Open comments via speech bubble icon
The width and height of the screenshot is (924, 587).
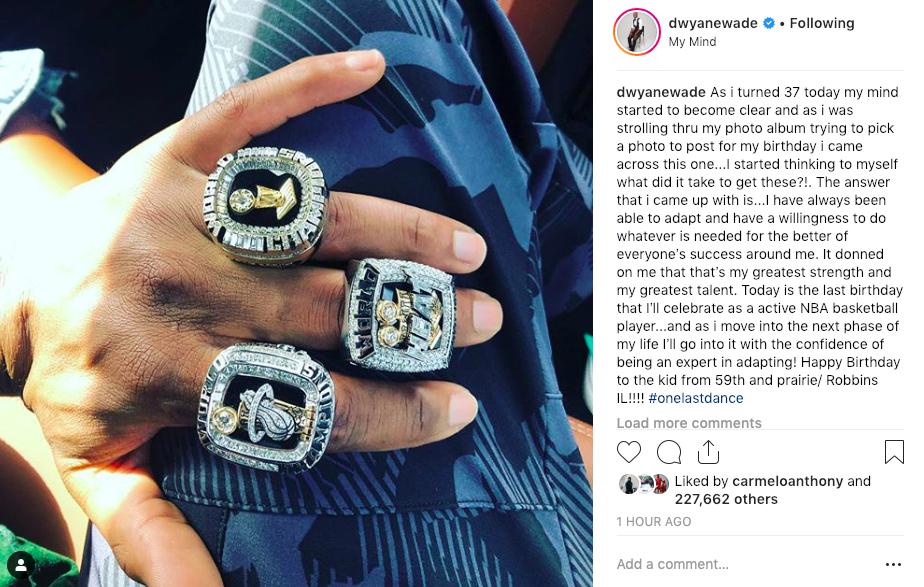pos(669,452)
